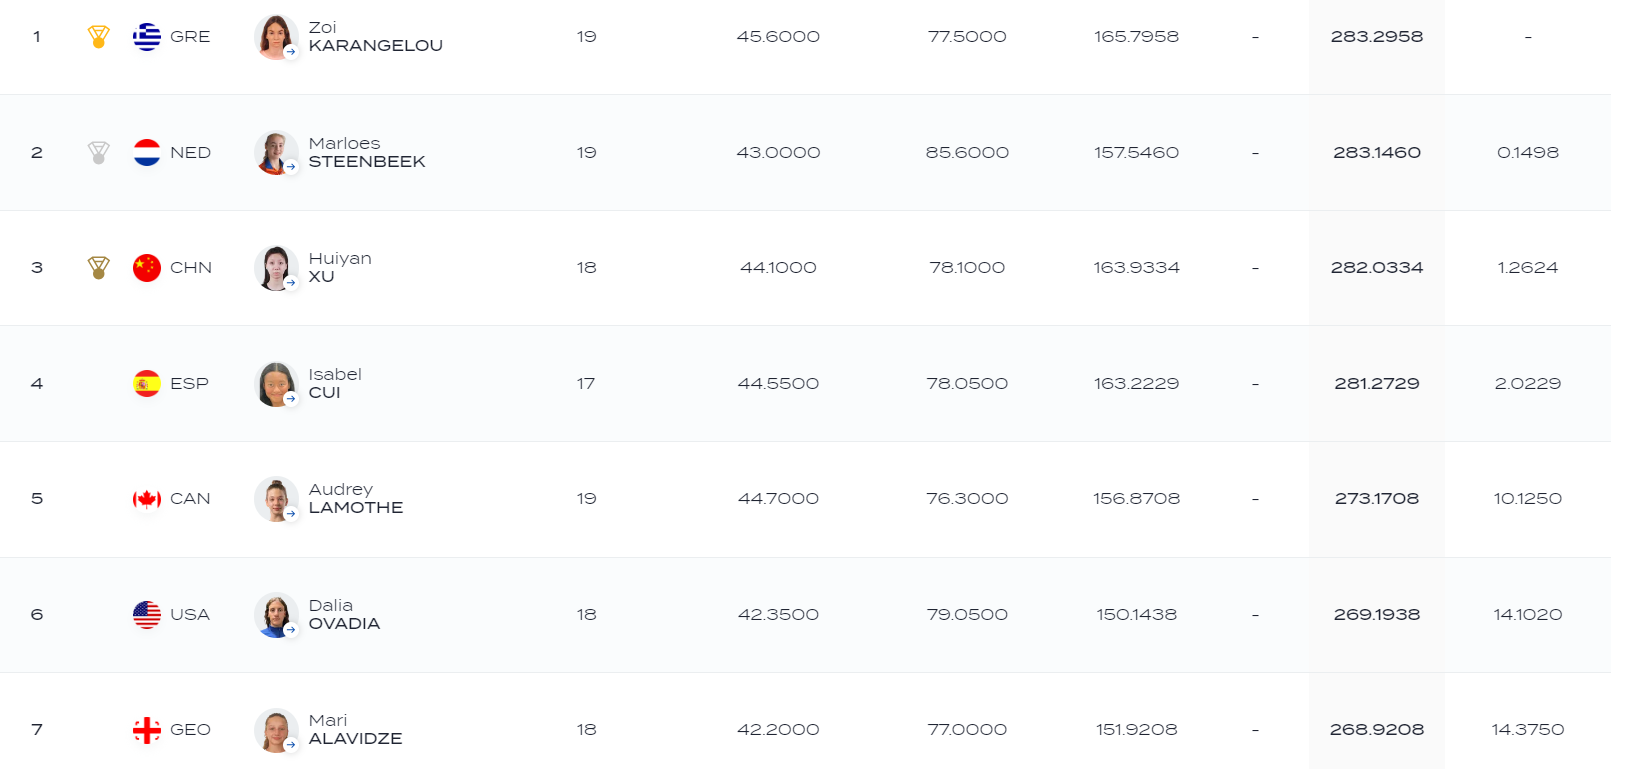Click the Georgia flag icon
Screen dimensions: 1629x769
click(x=147, y=730)
